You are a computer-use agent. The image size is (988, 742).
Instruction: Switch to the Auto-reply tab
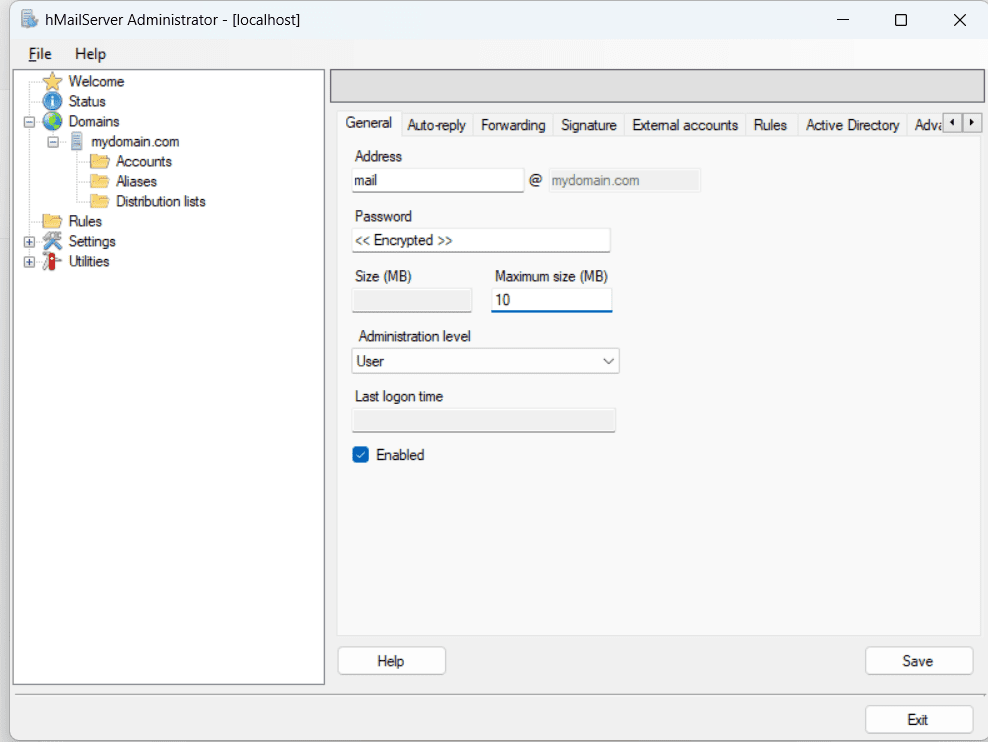[436, 124]
